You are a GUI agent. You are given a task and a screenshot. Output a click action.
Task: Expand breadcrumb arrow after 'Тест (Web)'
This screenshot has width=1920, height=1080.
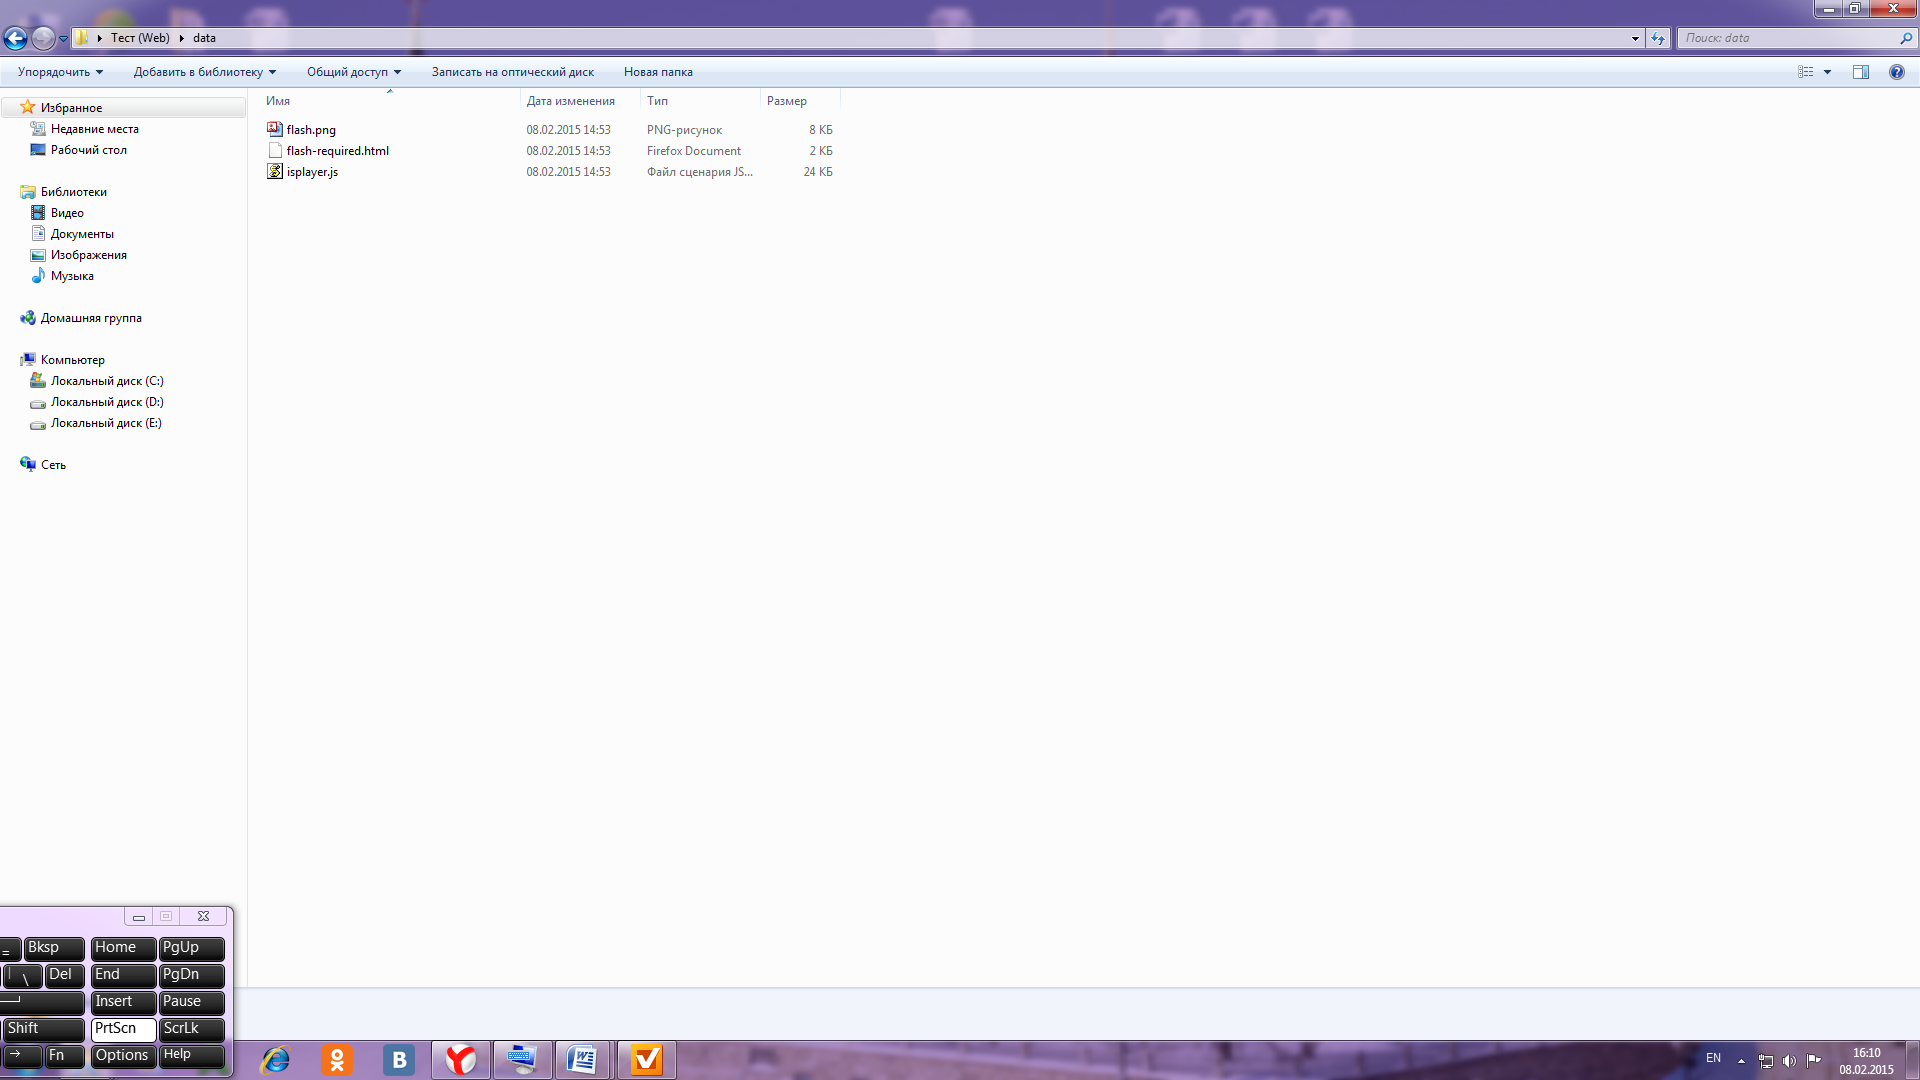tap(181, 38)
